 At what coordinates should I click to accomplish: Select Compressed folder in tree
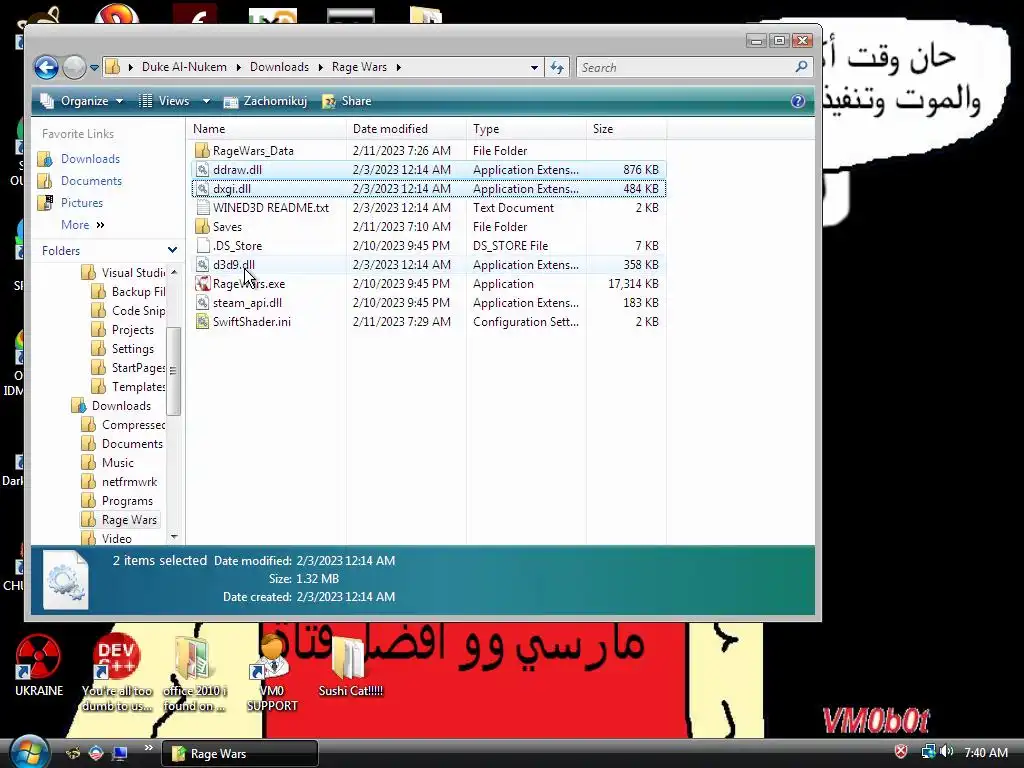(123, 424)
